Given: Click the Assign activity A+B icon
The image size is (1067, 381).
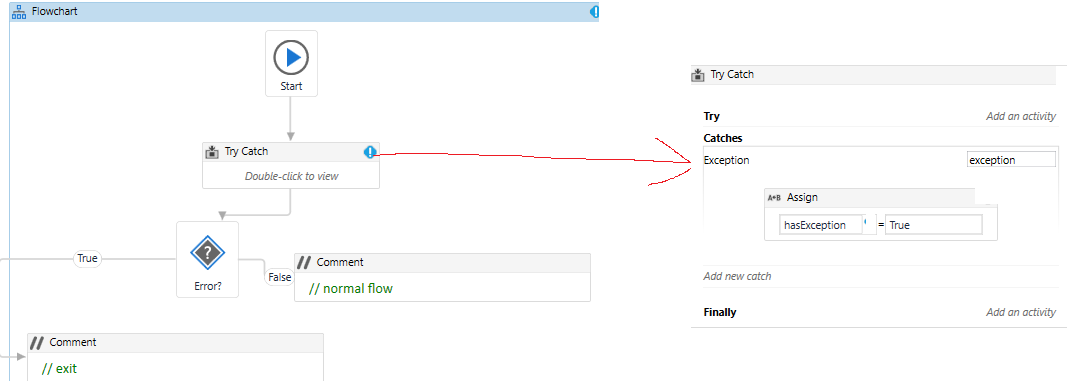Looking at the screenshot, I should click(774, 198).
